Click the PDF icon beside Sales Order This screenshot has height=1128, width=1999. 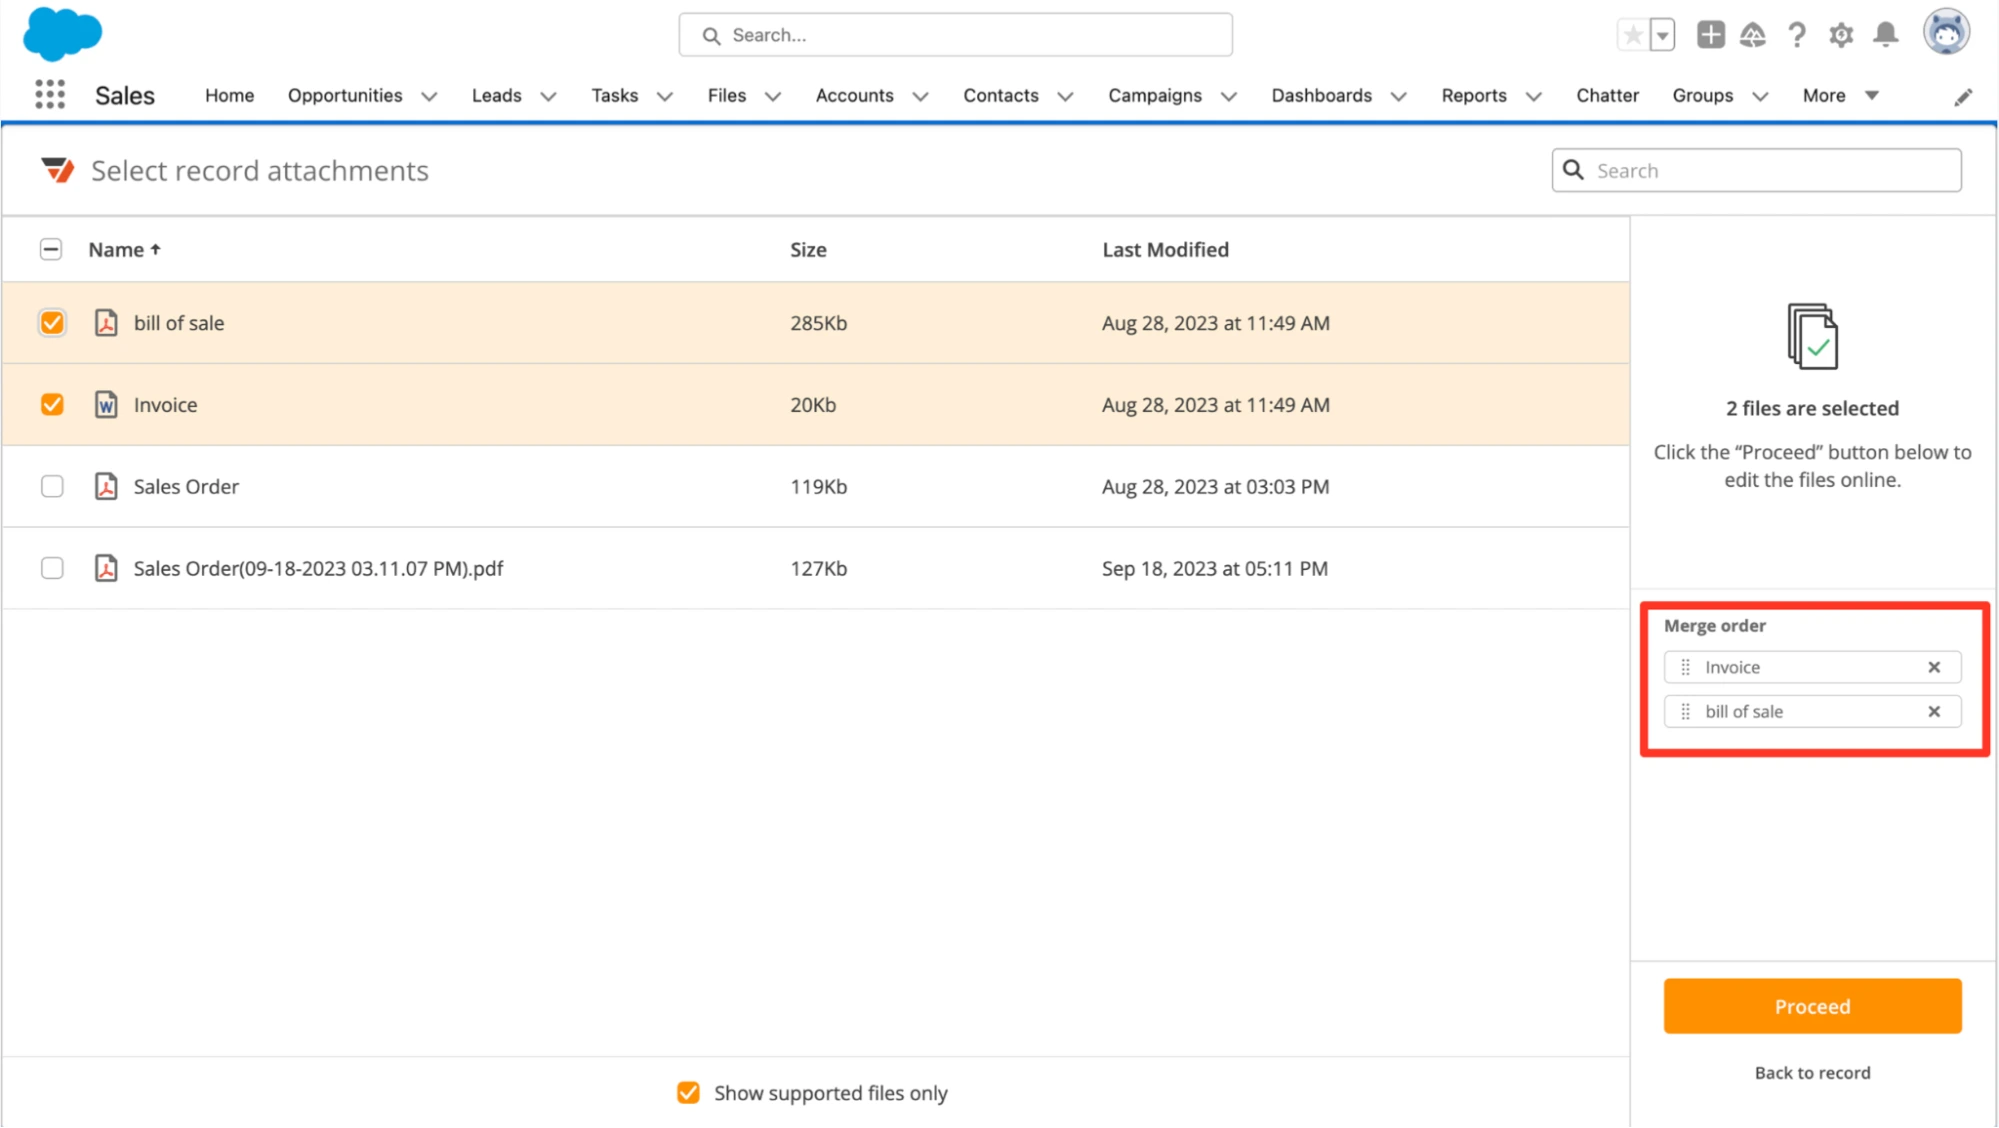pos(106,487)
